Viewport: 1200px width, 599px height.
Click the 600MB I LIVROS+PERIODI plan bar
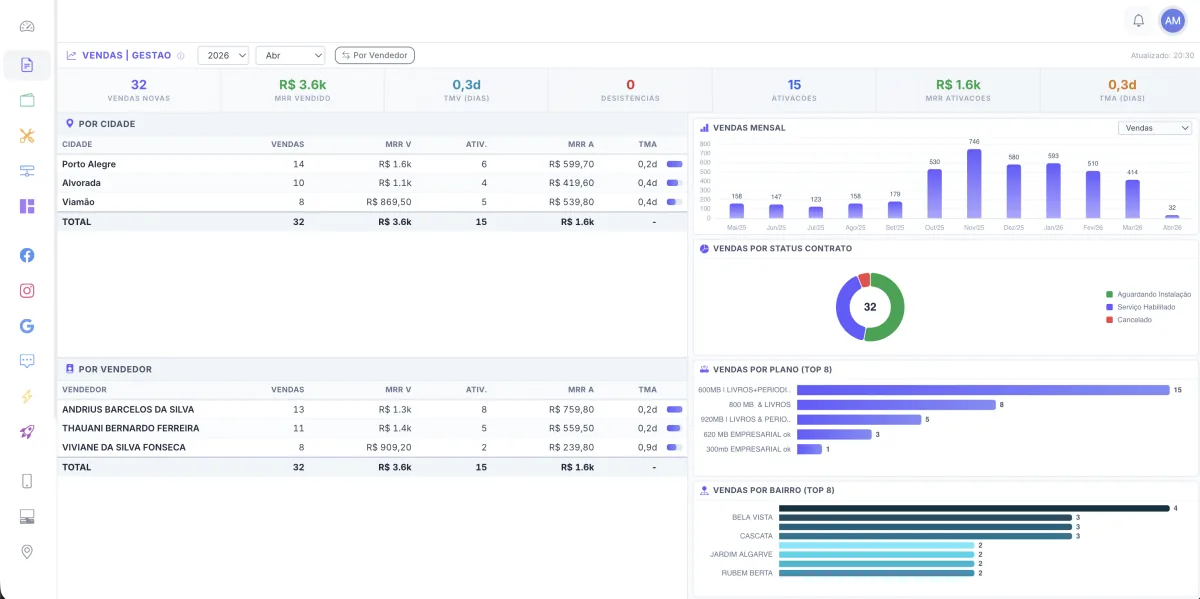[983, 390]
